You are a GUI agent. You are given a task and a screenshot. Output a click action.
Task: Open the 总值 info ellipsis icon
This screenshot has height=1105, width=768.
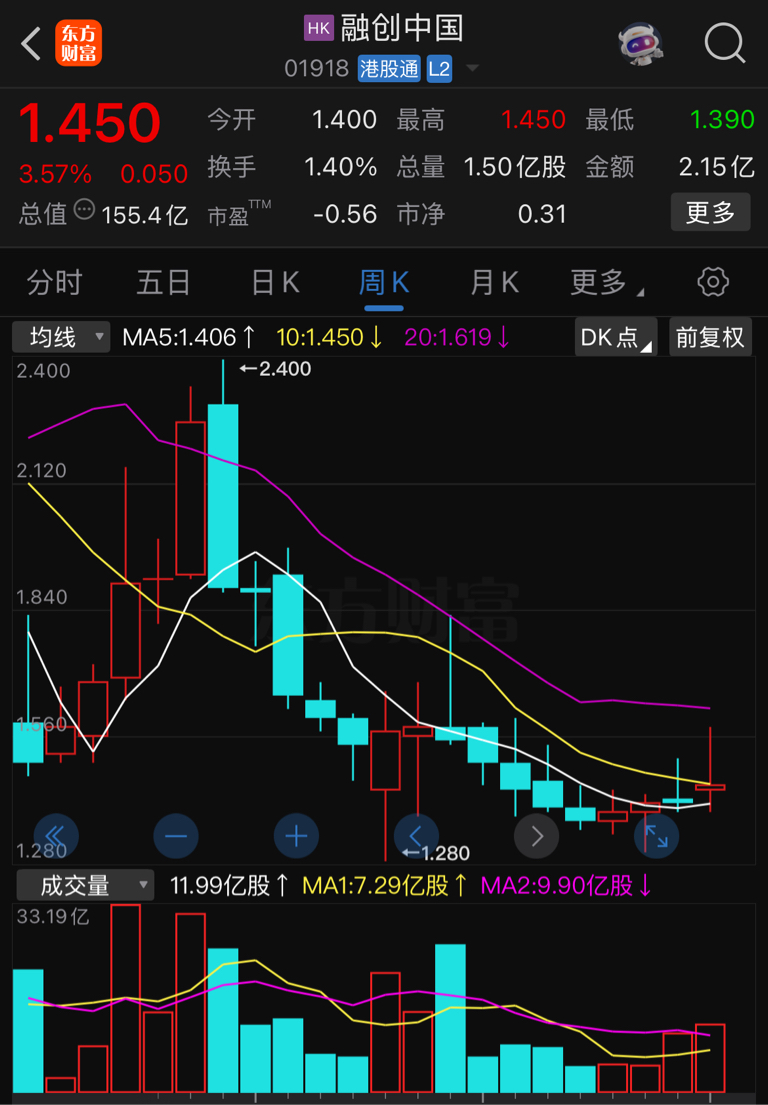coord(84,209)
